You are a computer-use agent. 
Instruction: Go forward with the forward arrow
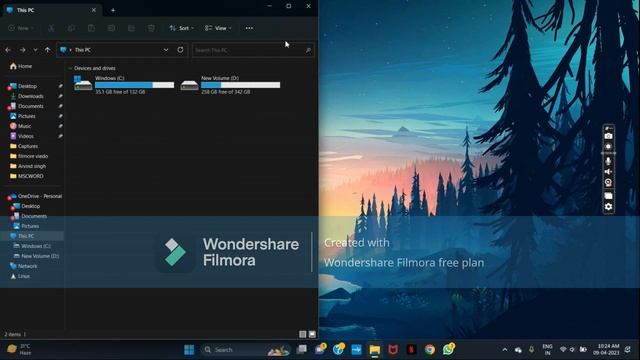pos(22,50)
